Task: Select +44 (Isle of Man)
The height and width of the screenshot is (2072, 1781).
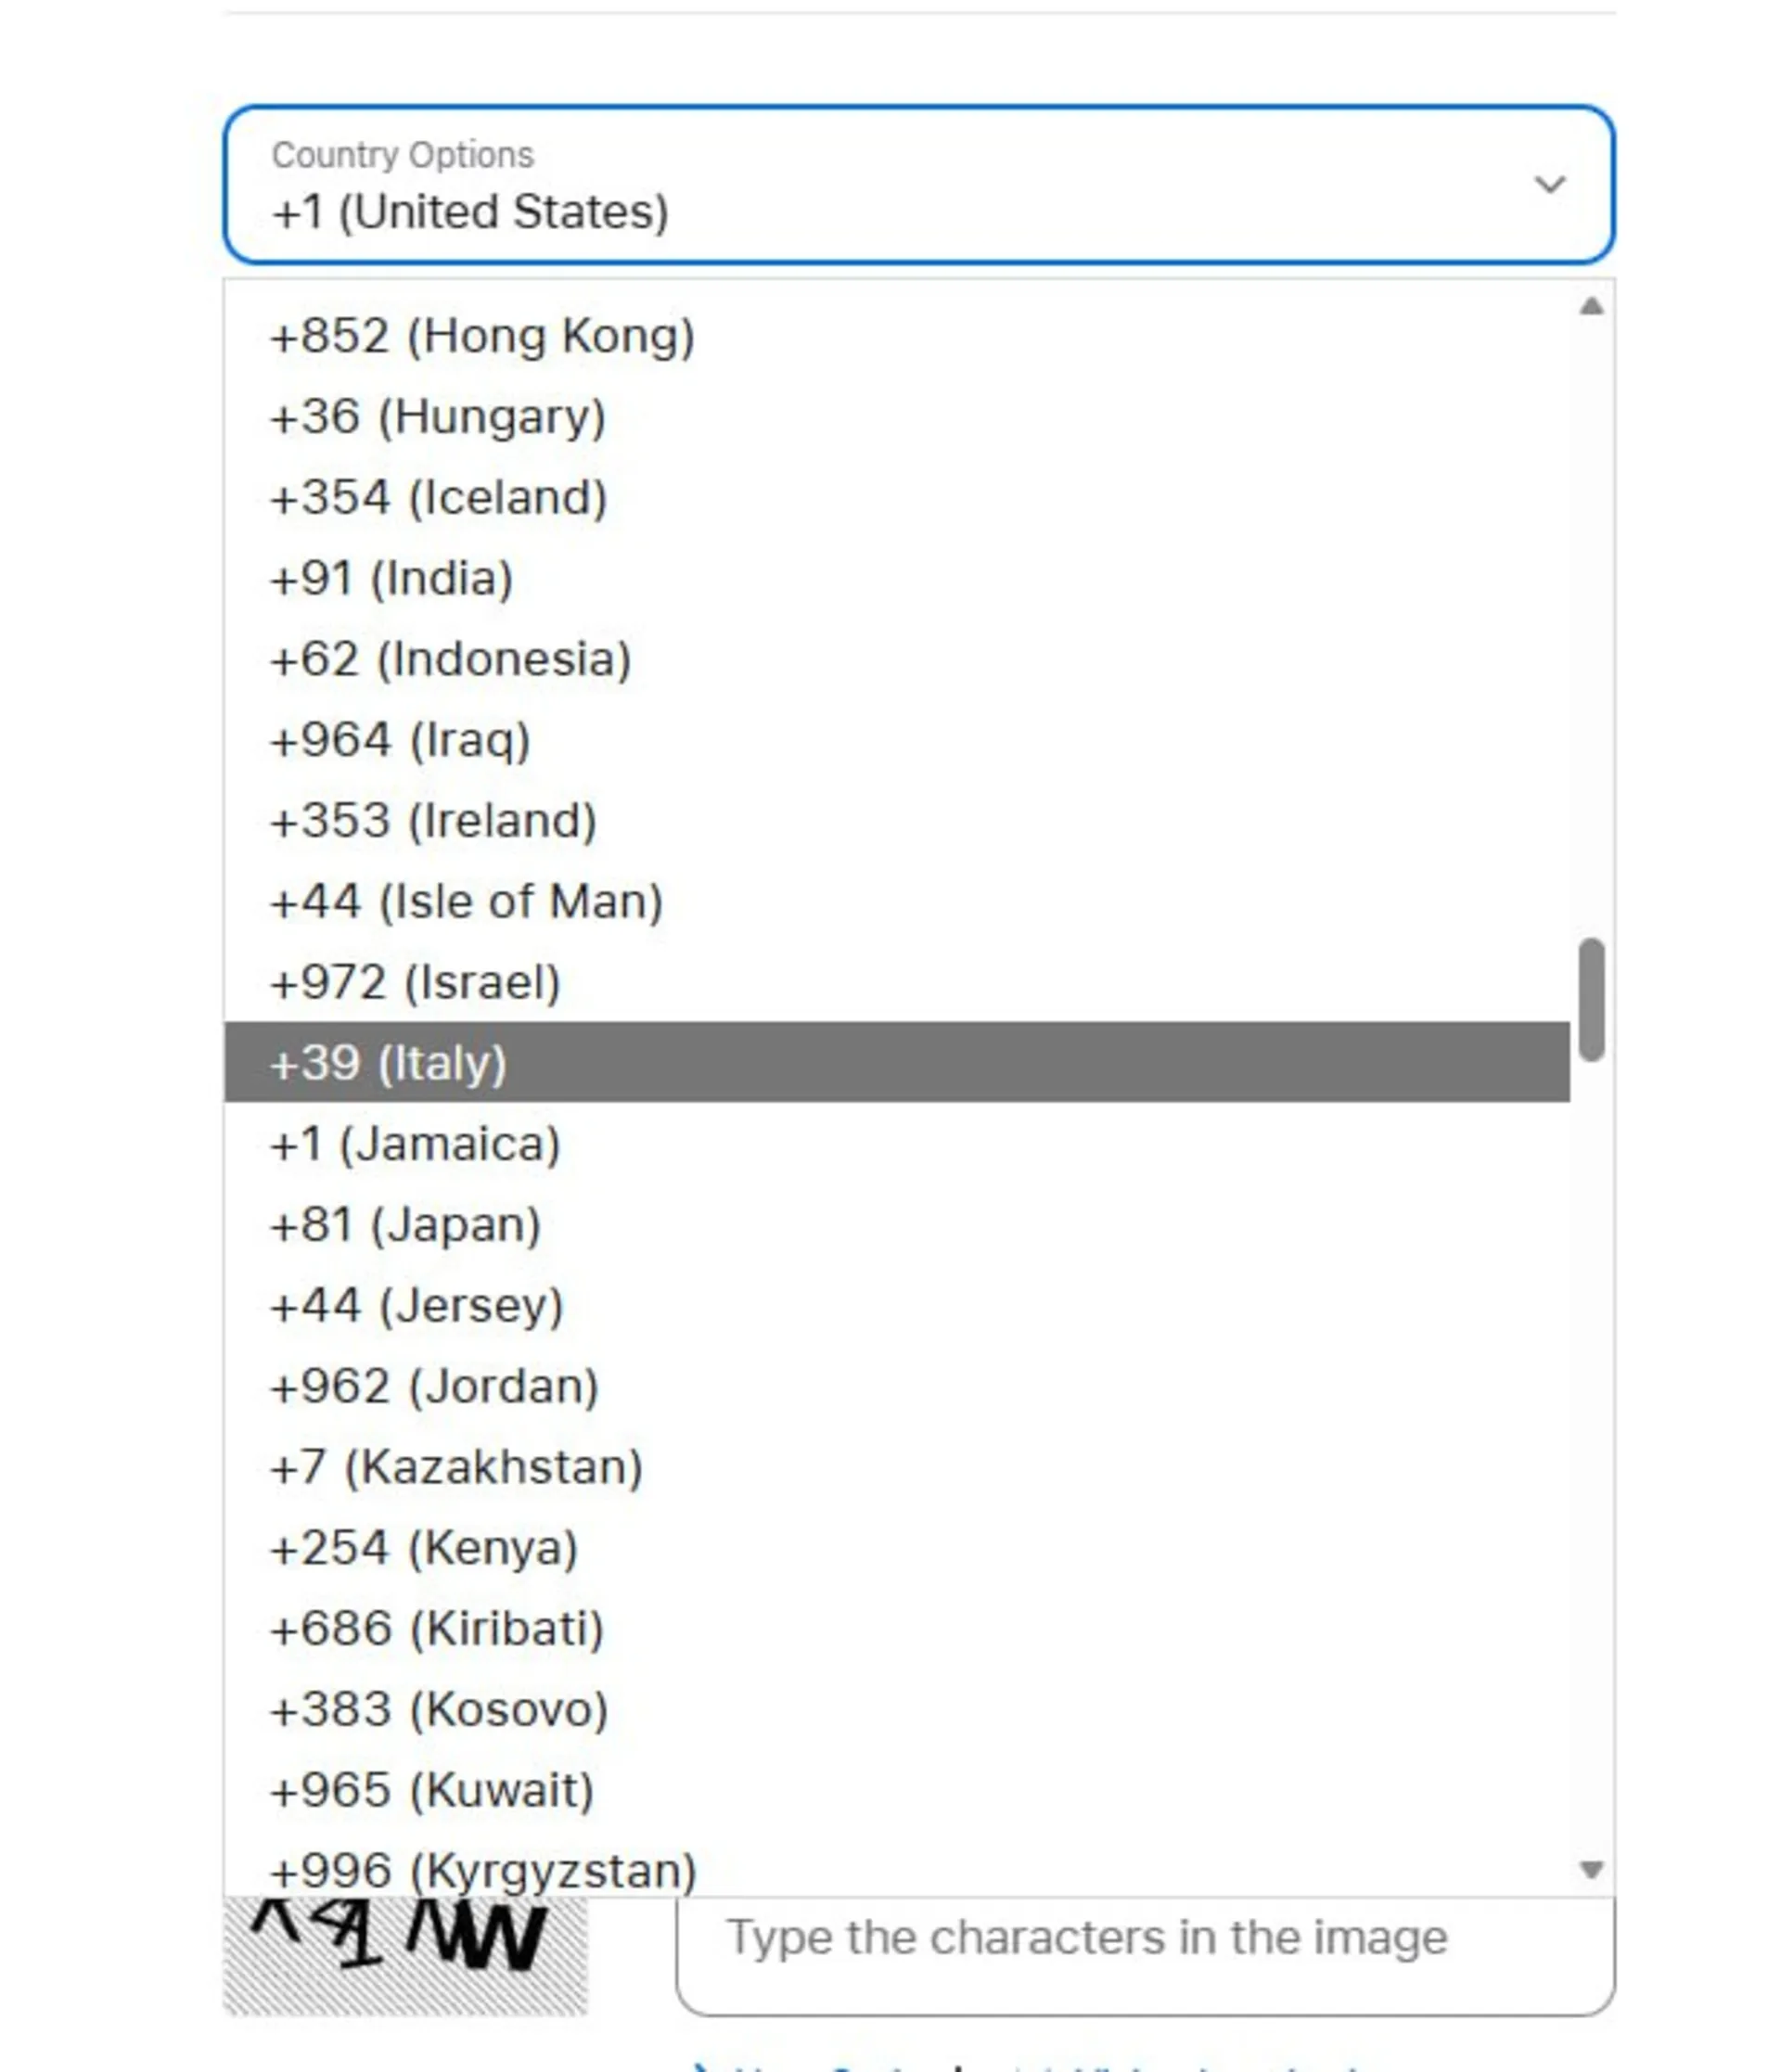Action: point(467,902)
